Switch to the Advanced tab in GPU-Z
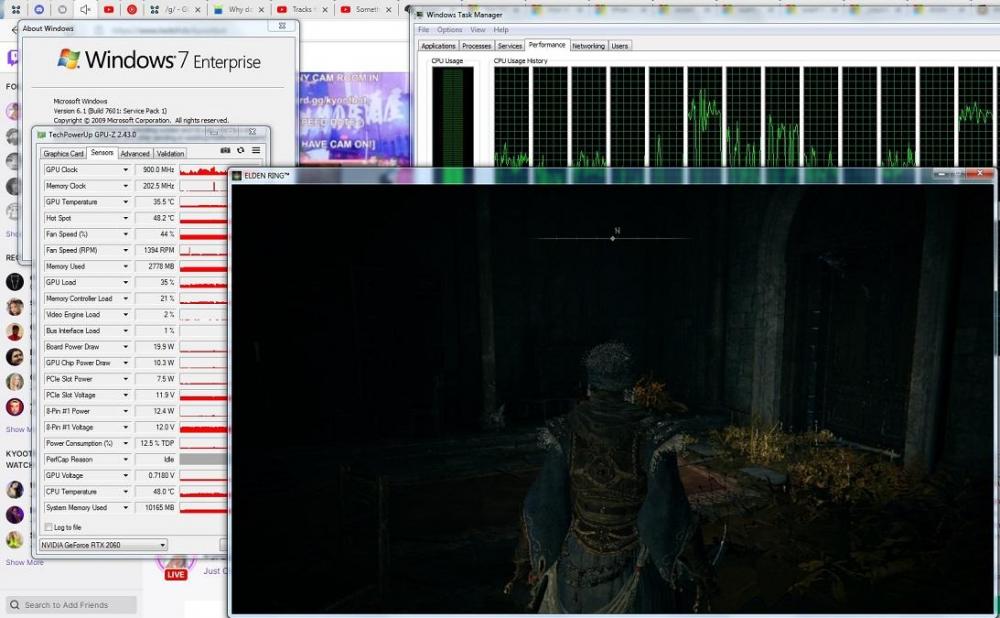Viewport: 1000px width, 618px height. [x=135, y=153]
